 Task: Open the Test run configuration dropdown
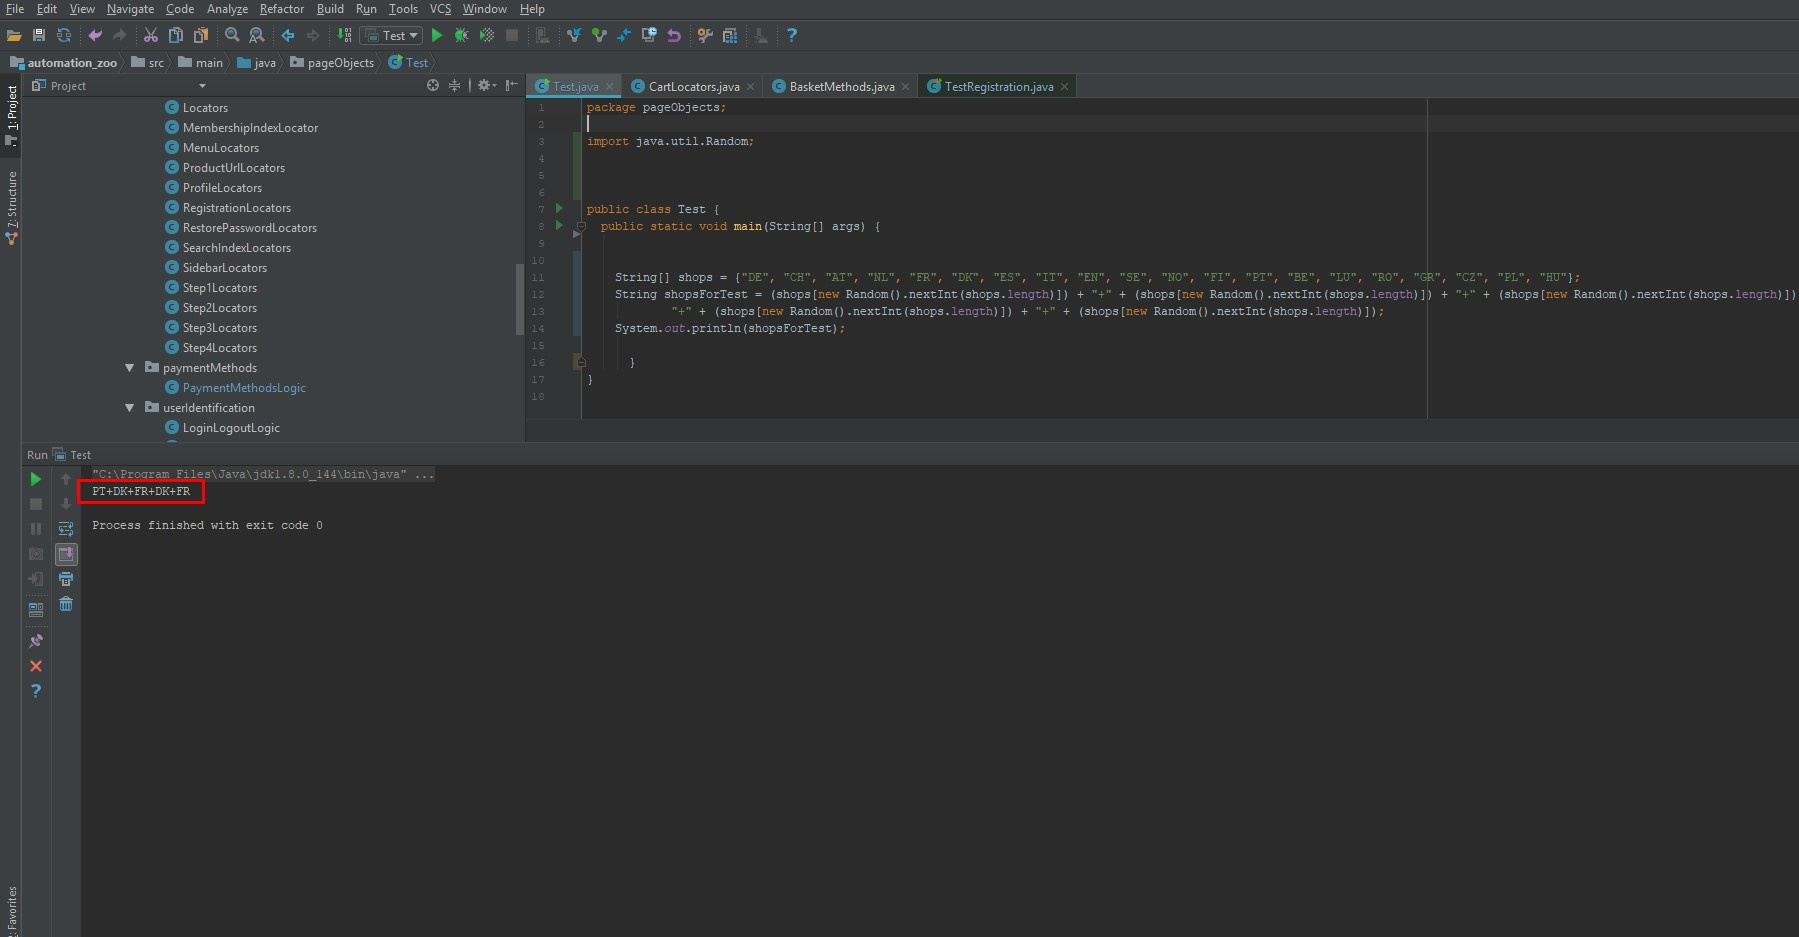(x=392, y=35)
